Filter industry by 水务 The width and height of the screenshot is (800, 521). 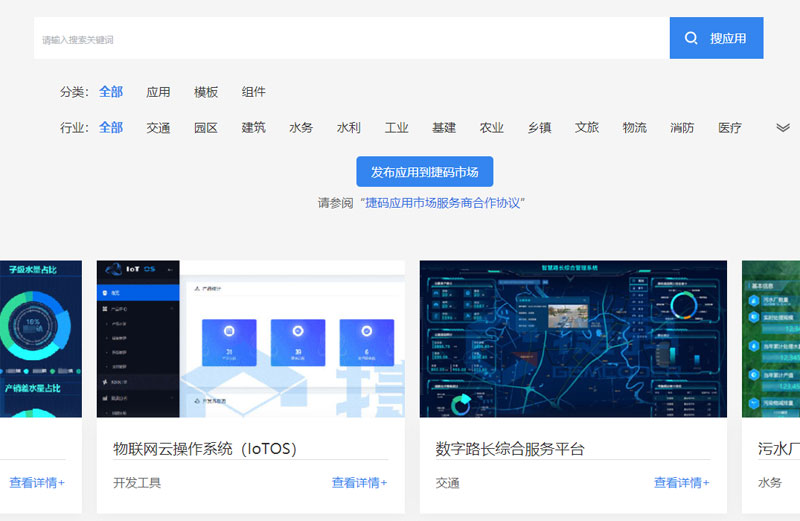click(x=301, y=128)
